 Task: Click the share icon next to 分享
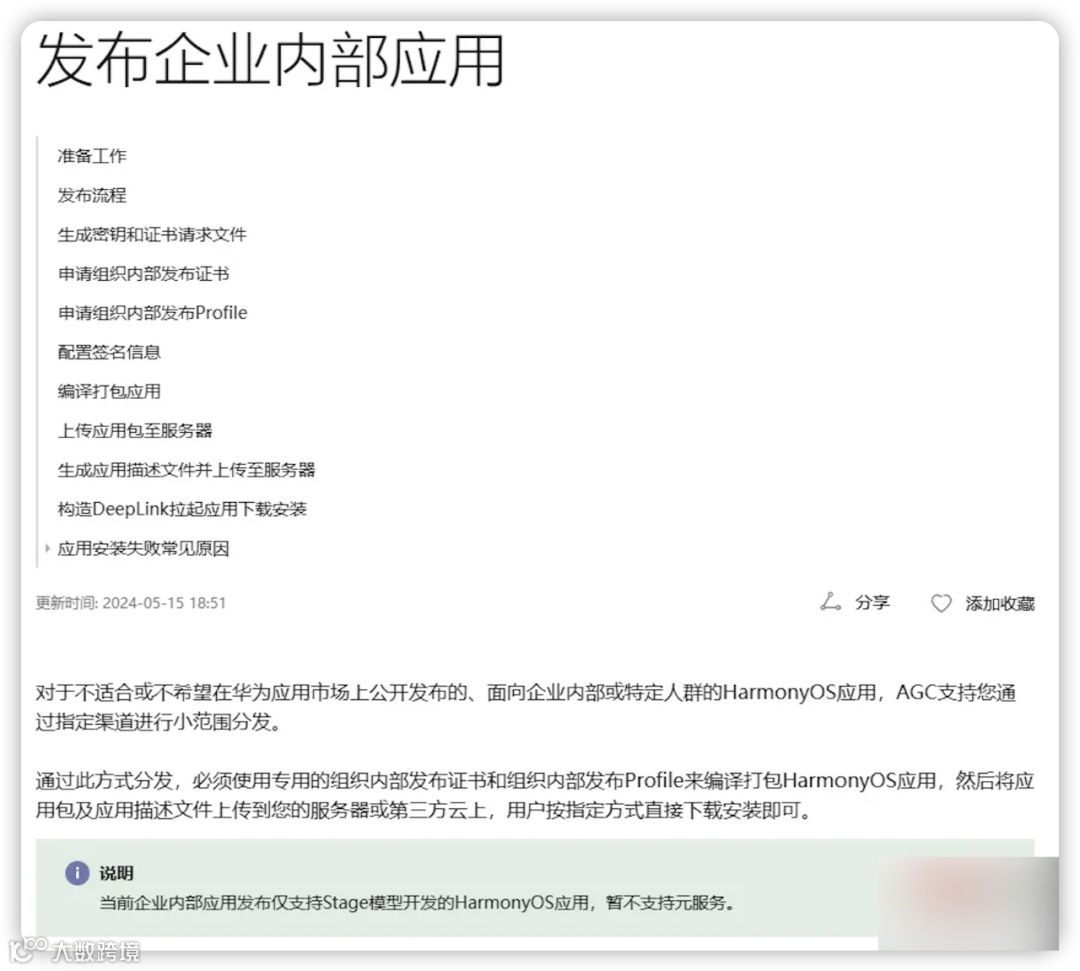(x=830, y=603)
